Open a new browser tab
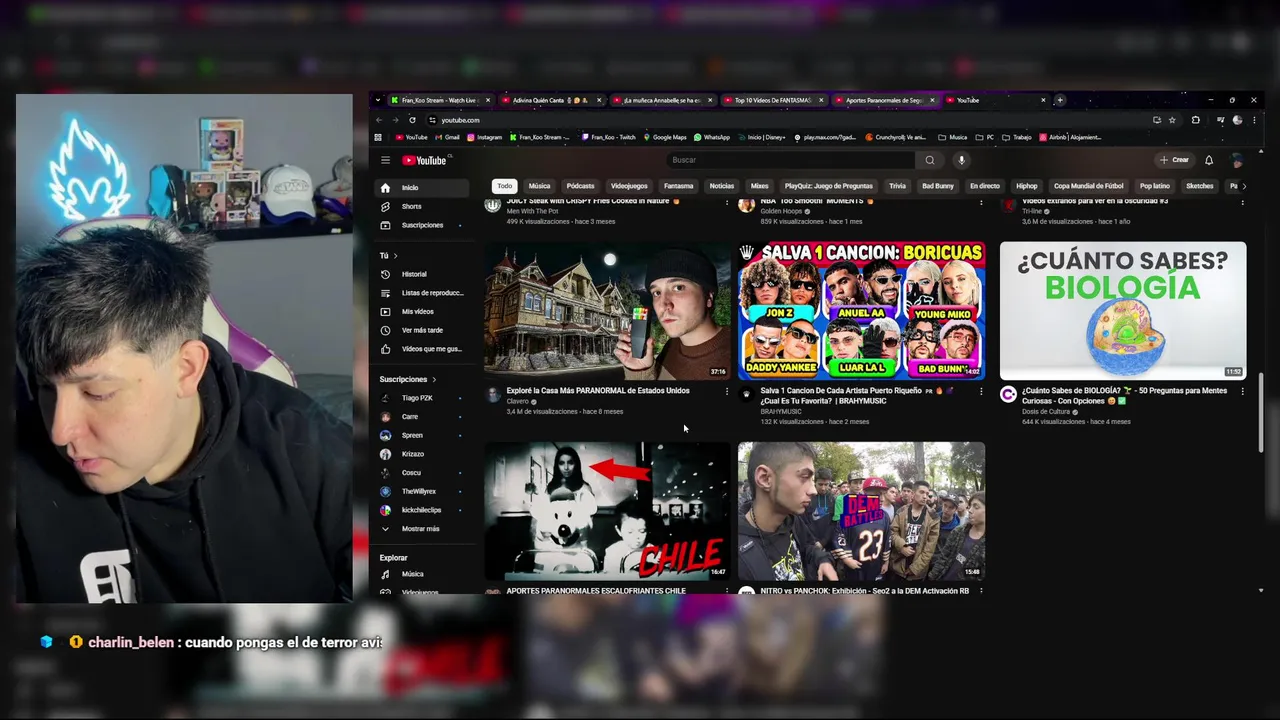Image resolution: width=1280 pixels, height=720 pixels. coord(1060,100)
